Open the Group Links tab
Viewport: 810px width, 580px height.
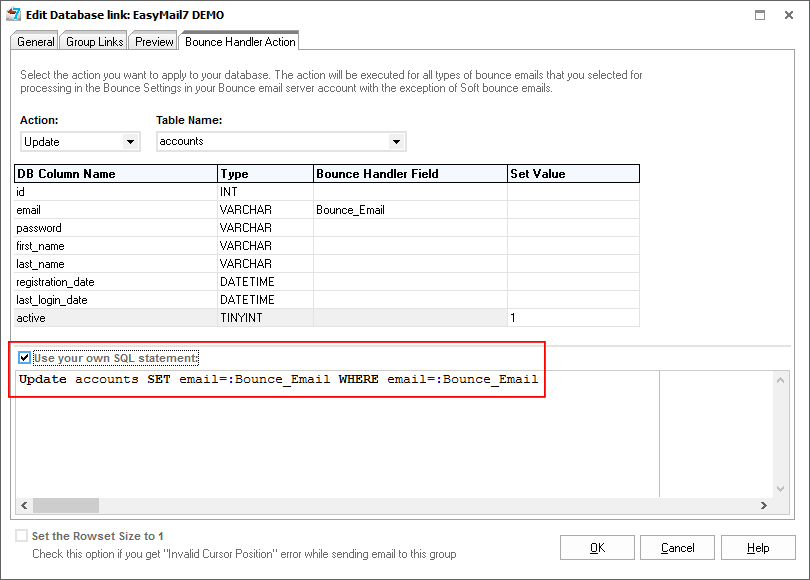point(95,42)
